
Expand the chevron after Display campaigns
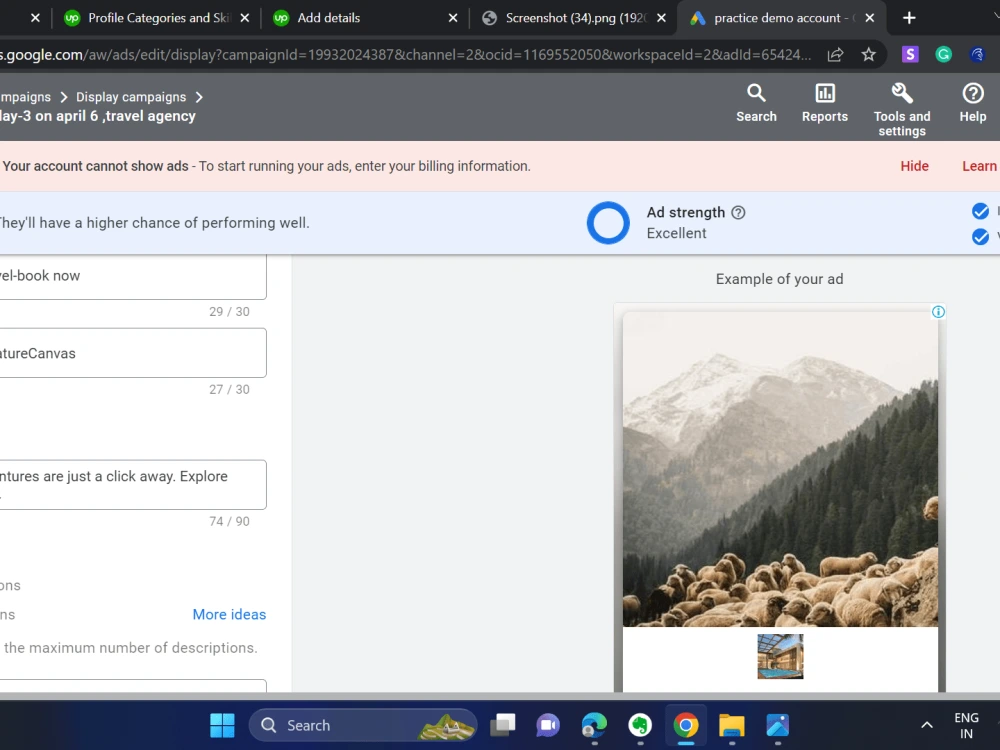pos(199,97)
